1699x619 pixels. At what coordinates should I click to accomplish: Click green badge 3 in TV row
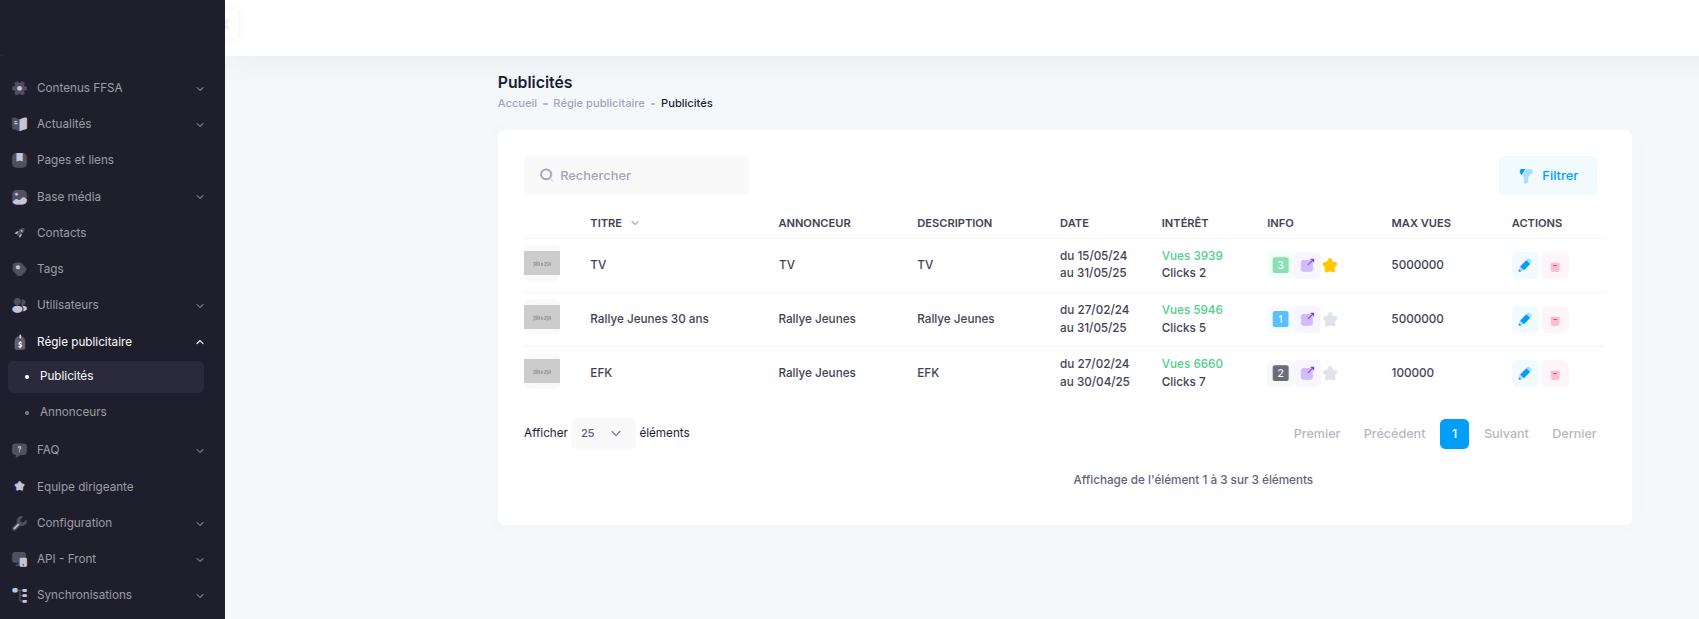1280,265
